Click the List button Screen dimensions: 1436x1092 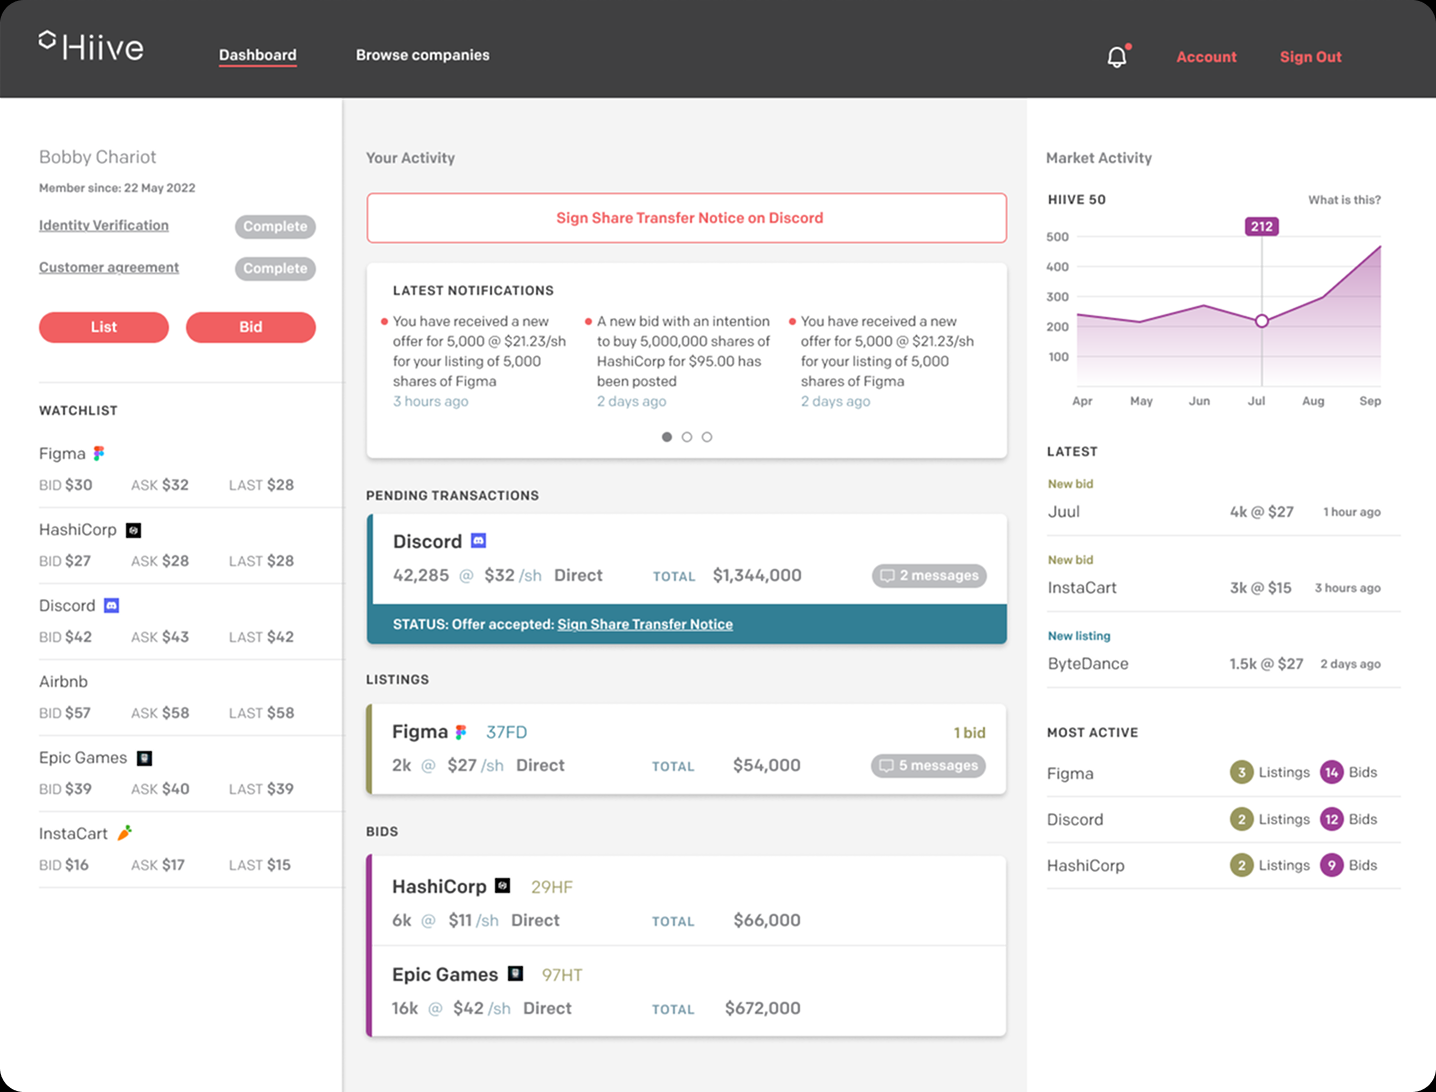[104, 327]
